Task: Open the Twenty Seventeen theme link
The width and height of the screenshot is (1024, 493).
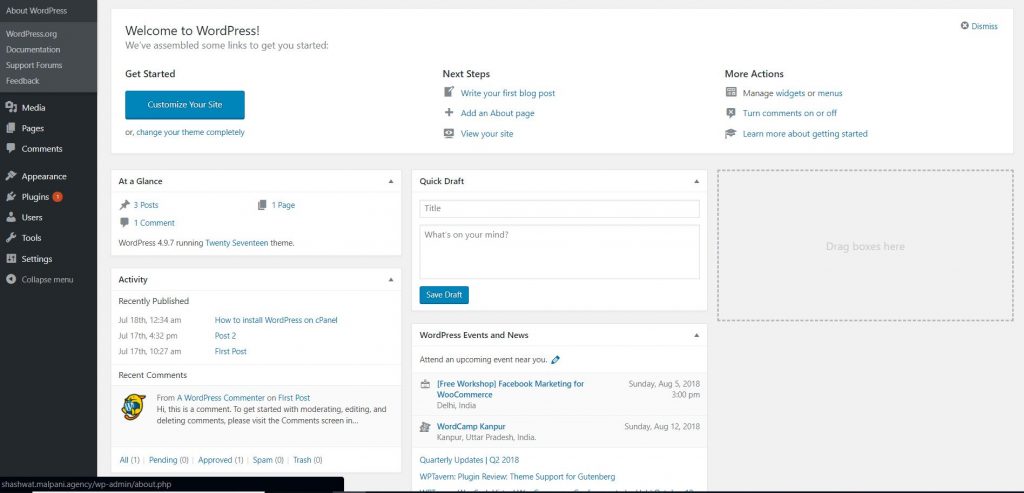Action: (236, 243)
